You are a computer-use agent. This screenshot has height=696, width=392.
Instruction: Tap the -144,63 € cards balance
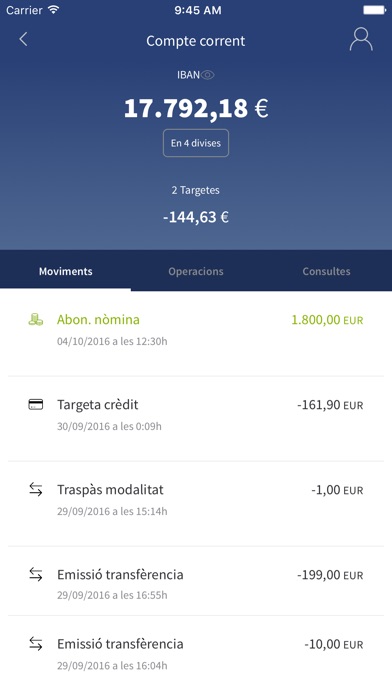pos(196,217)
